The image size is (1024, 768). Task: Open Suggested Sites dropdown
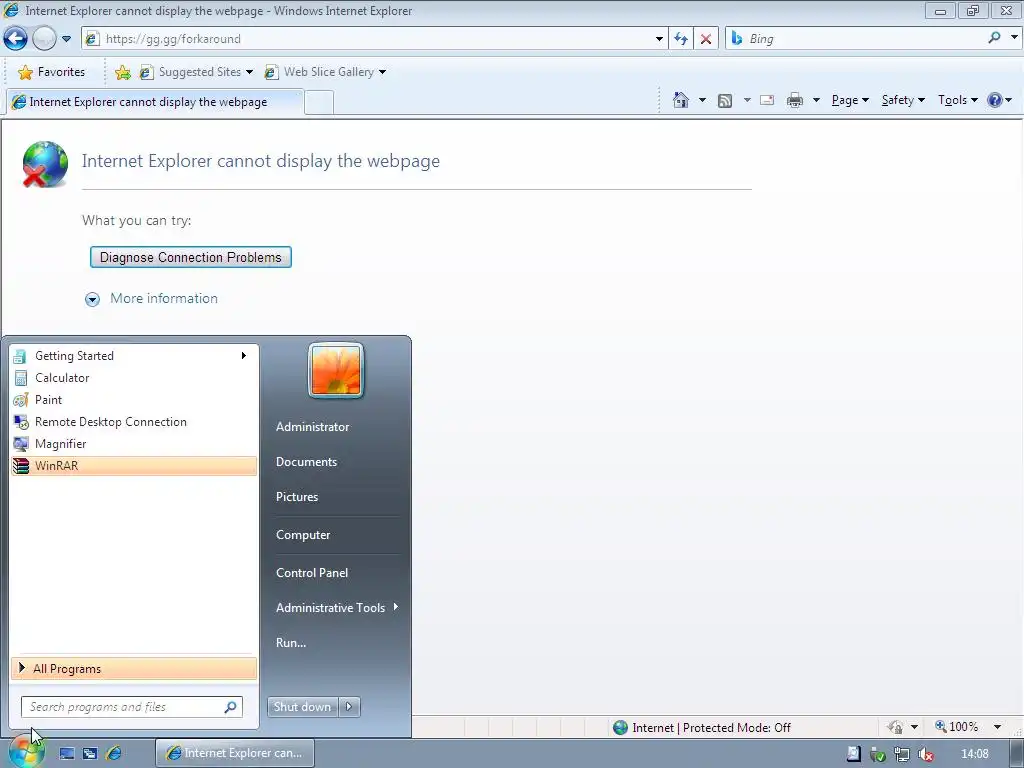(x=196, y=72)
